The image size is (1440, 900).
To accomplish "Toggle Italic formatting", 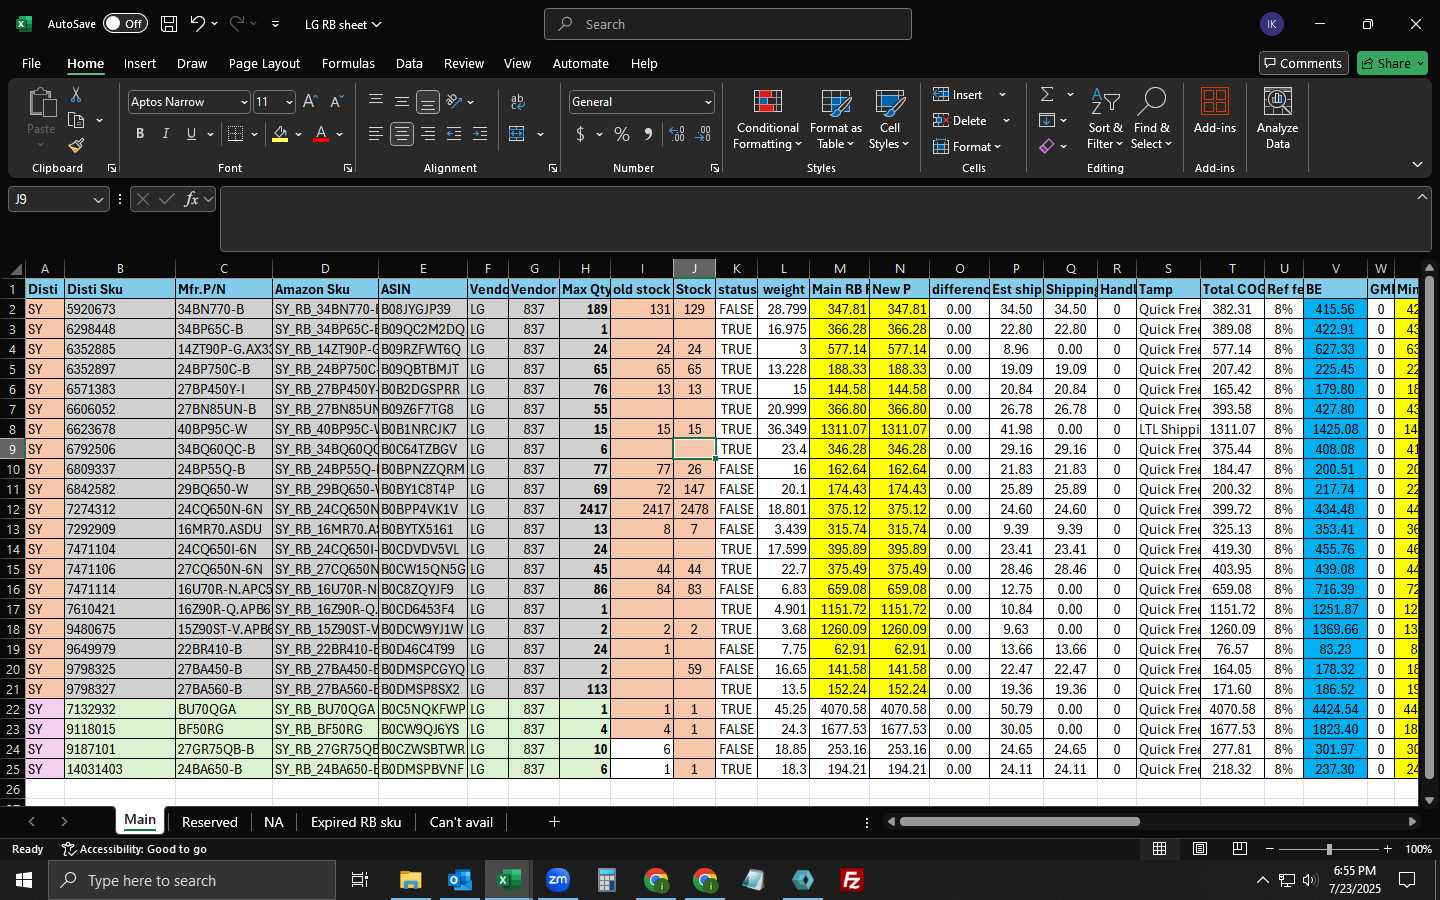I will pos(165,134).
